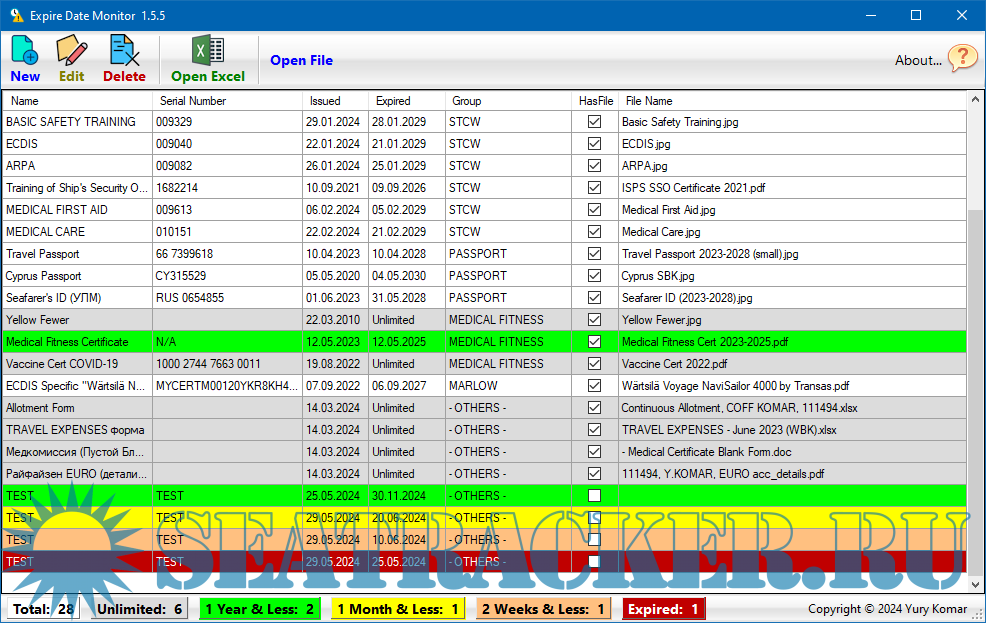Click the About question mark icon
986x623 pixels.
pyautogui.click(x=962, y=59)
